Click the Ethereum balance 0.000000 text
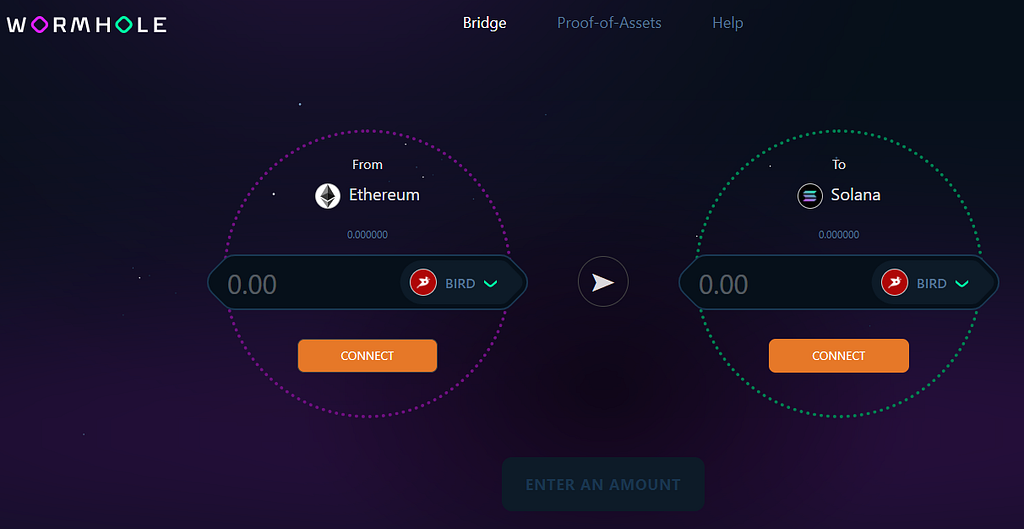The width and height of the screenshot is (1024, 529). point(367,235)
